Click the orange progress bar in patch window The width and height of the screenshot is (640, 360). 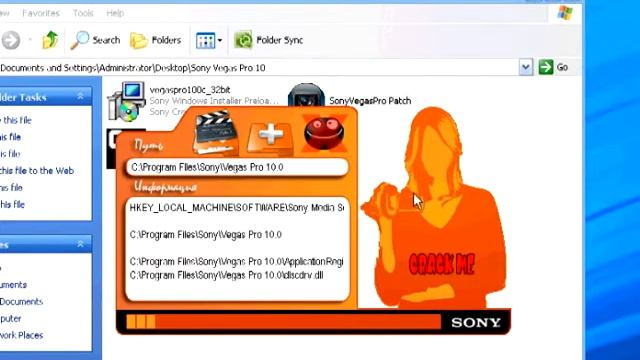click(284, 322)
